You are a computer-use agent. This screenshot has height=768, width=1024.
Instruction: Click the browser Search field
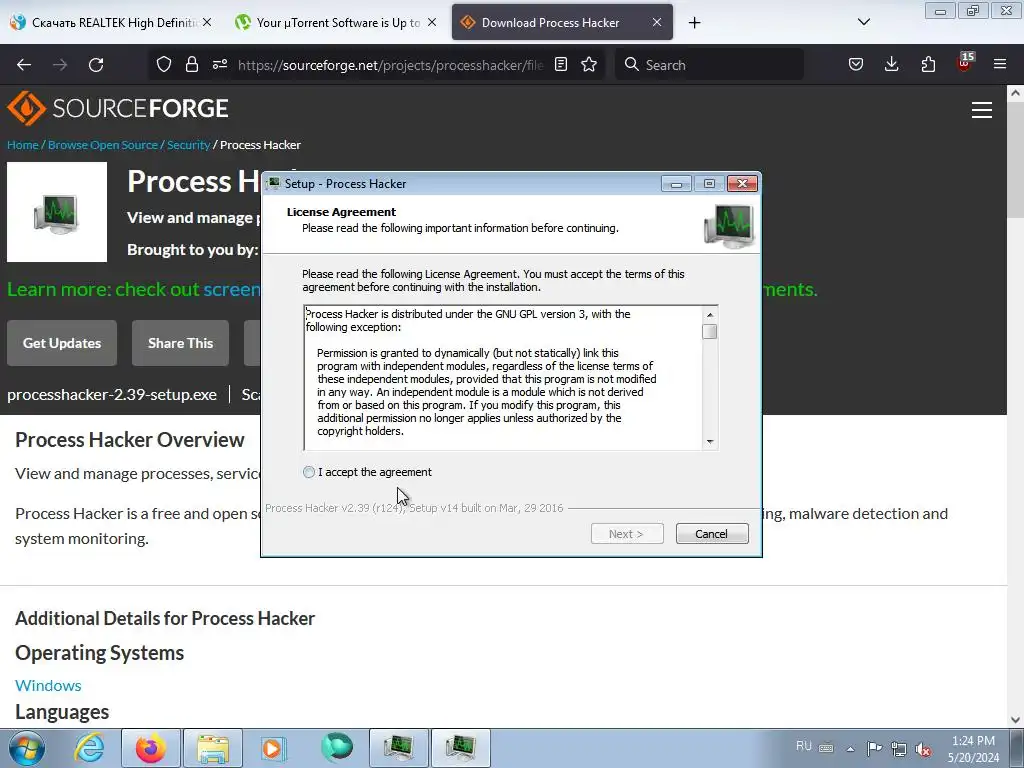click(x=709, y=65)
